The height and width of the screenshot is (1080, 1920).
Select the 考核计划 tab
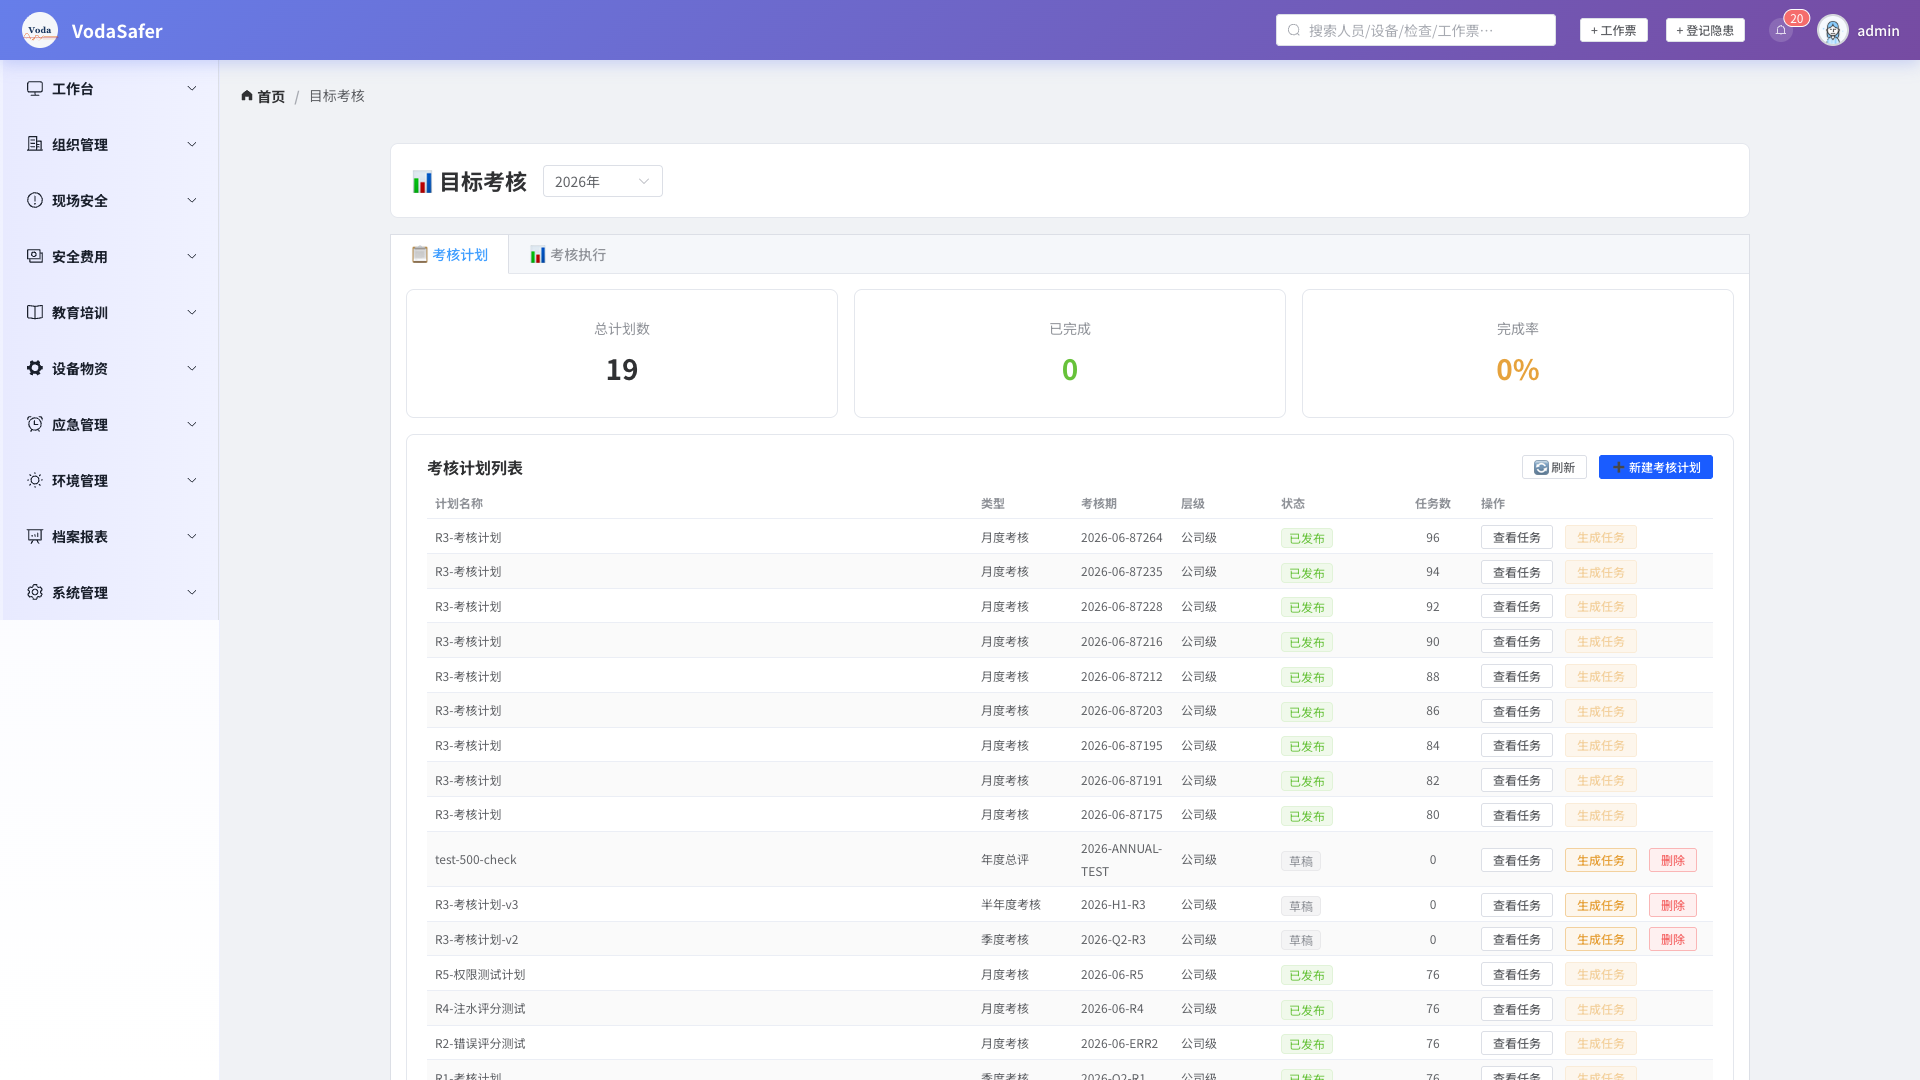point(450,254)
